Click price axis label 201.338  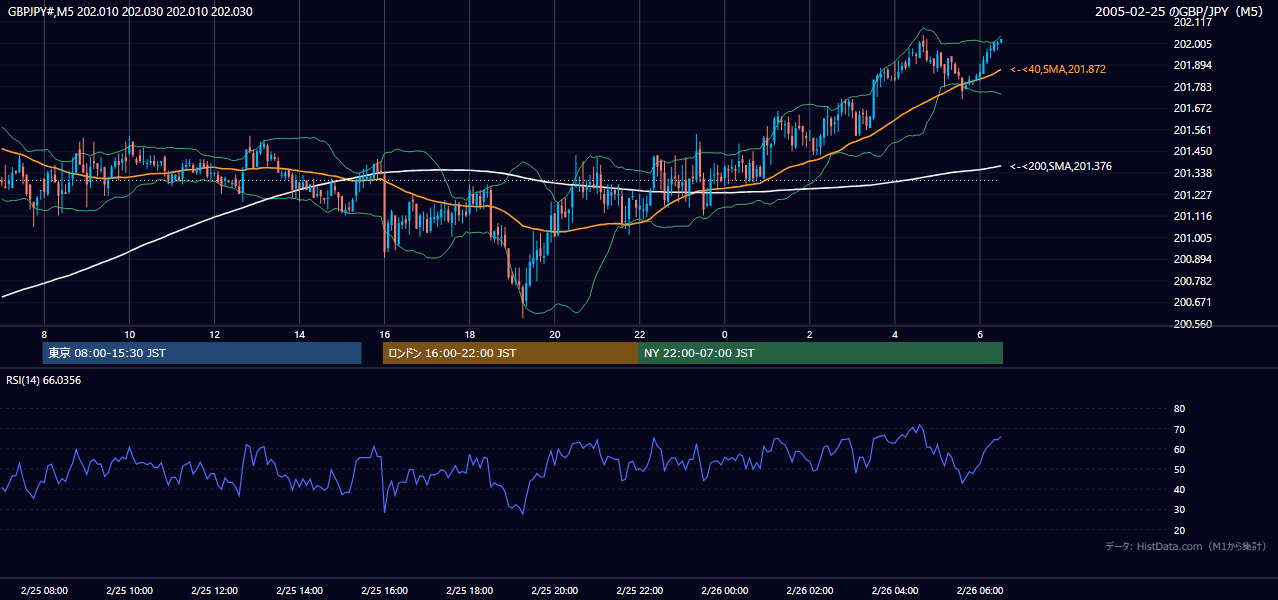1193,173
